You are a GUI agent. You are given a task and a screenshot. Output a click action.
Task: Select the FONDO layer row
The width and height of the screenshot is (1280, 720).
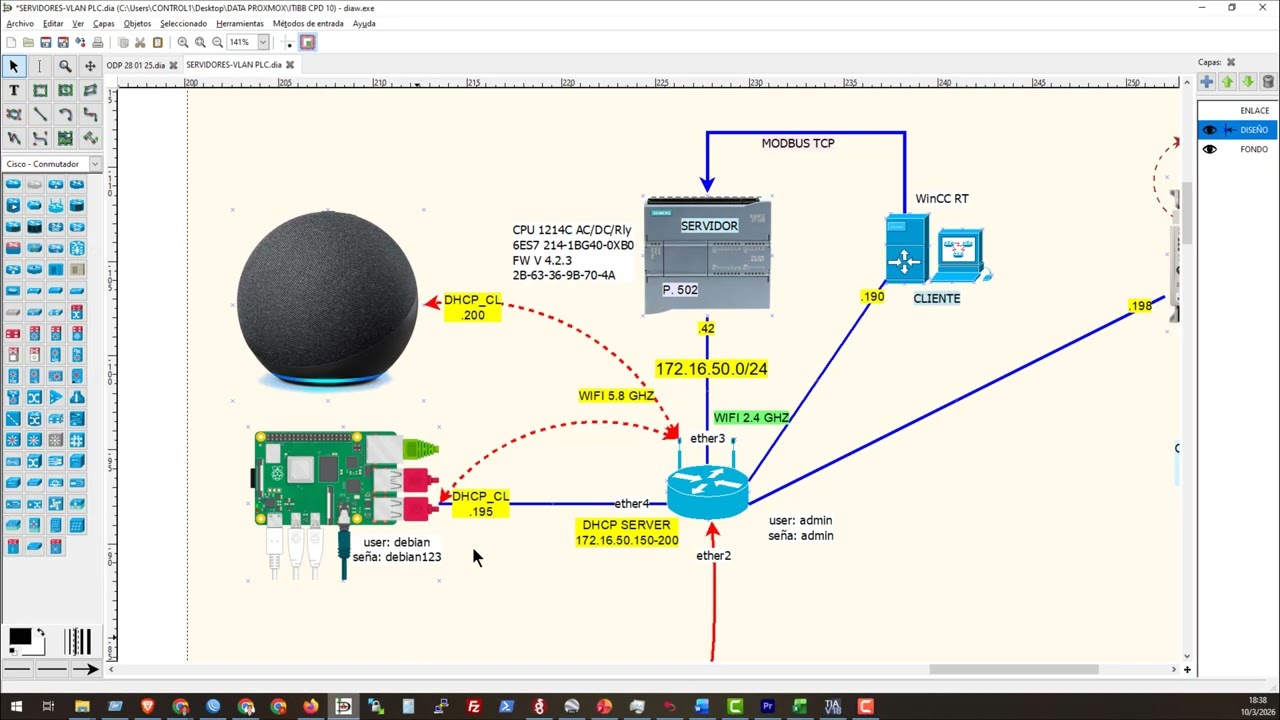tap(1237, 149)
